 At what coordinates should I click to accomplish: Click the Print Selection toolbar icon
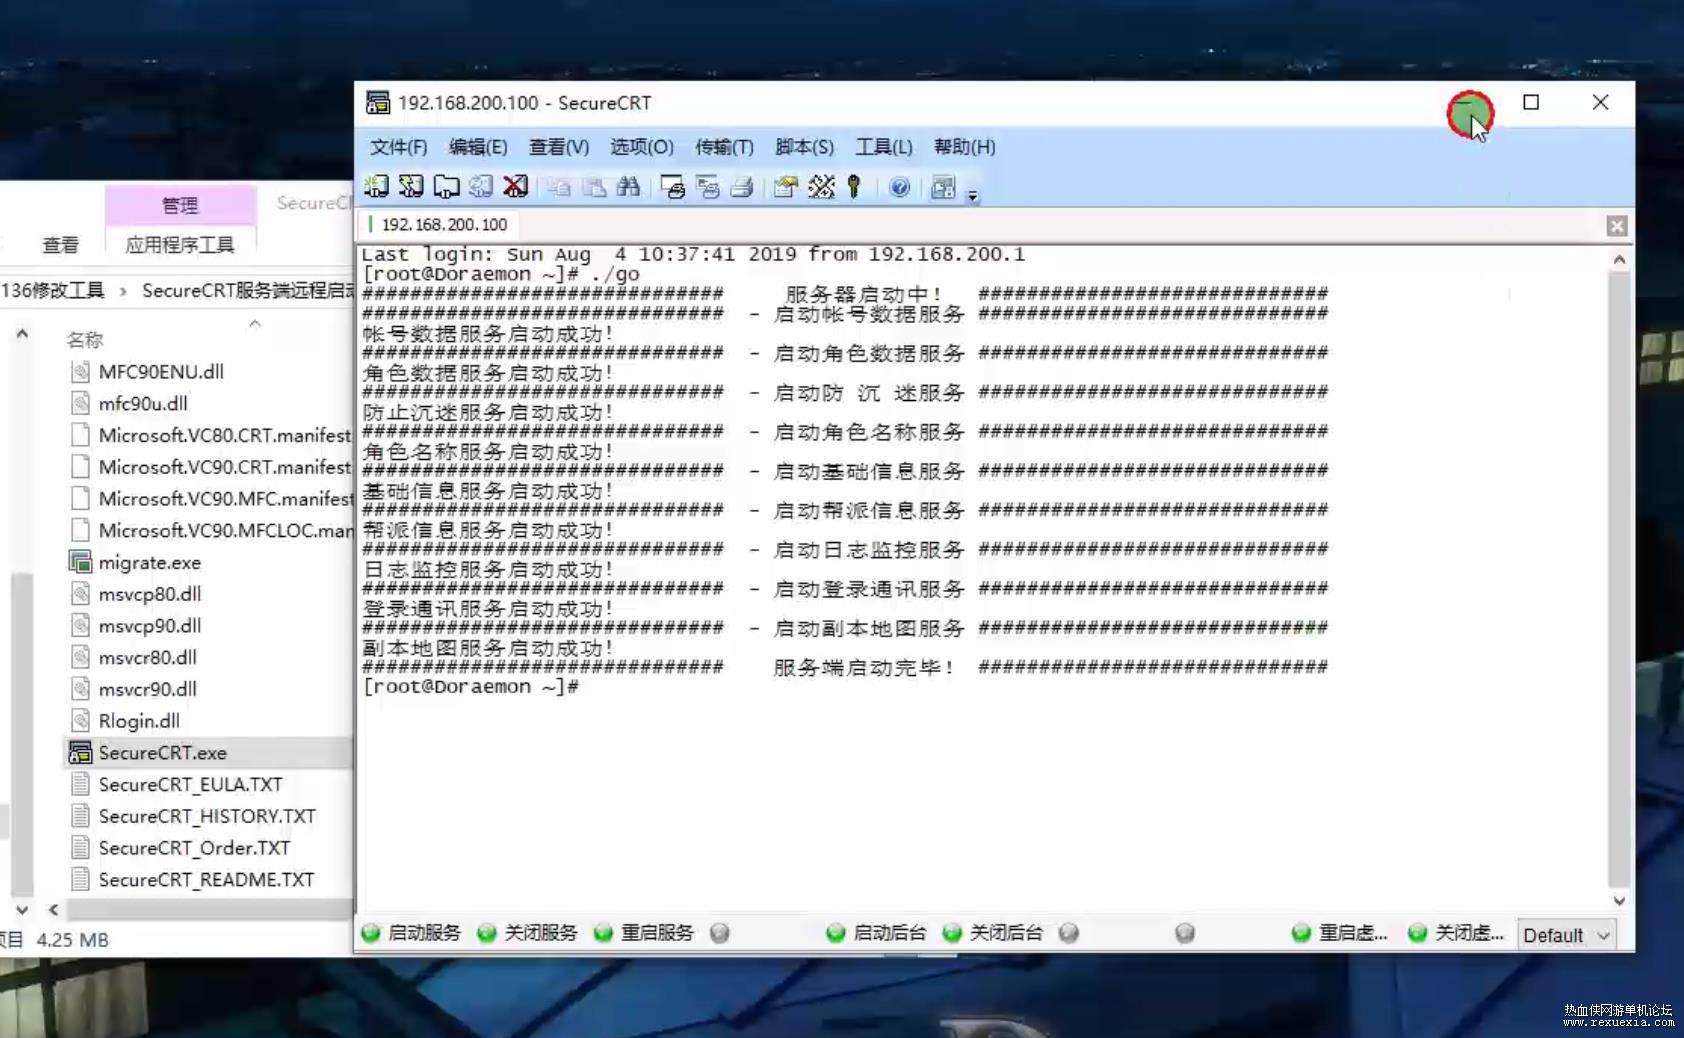click(708, 187)
